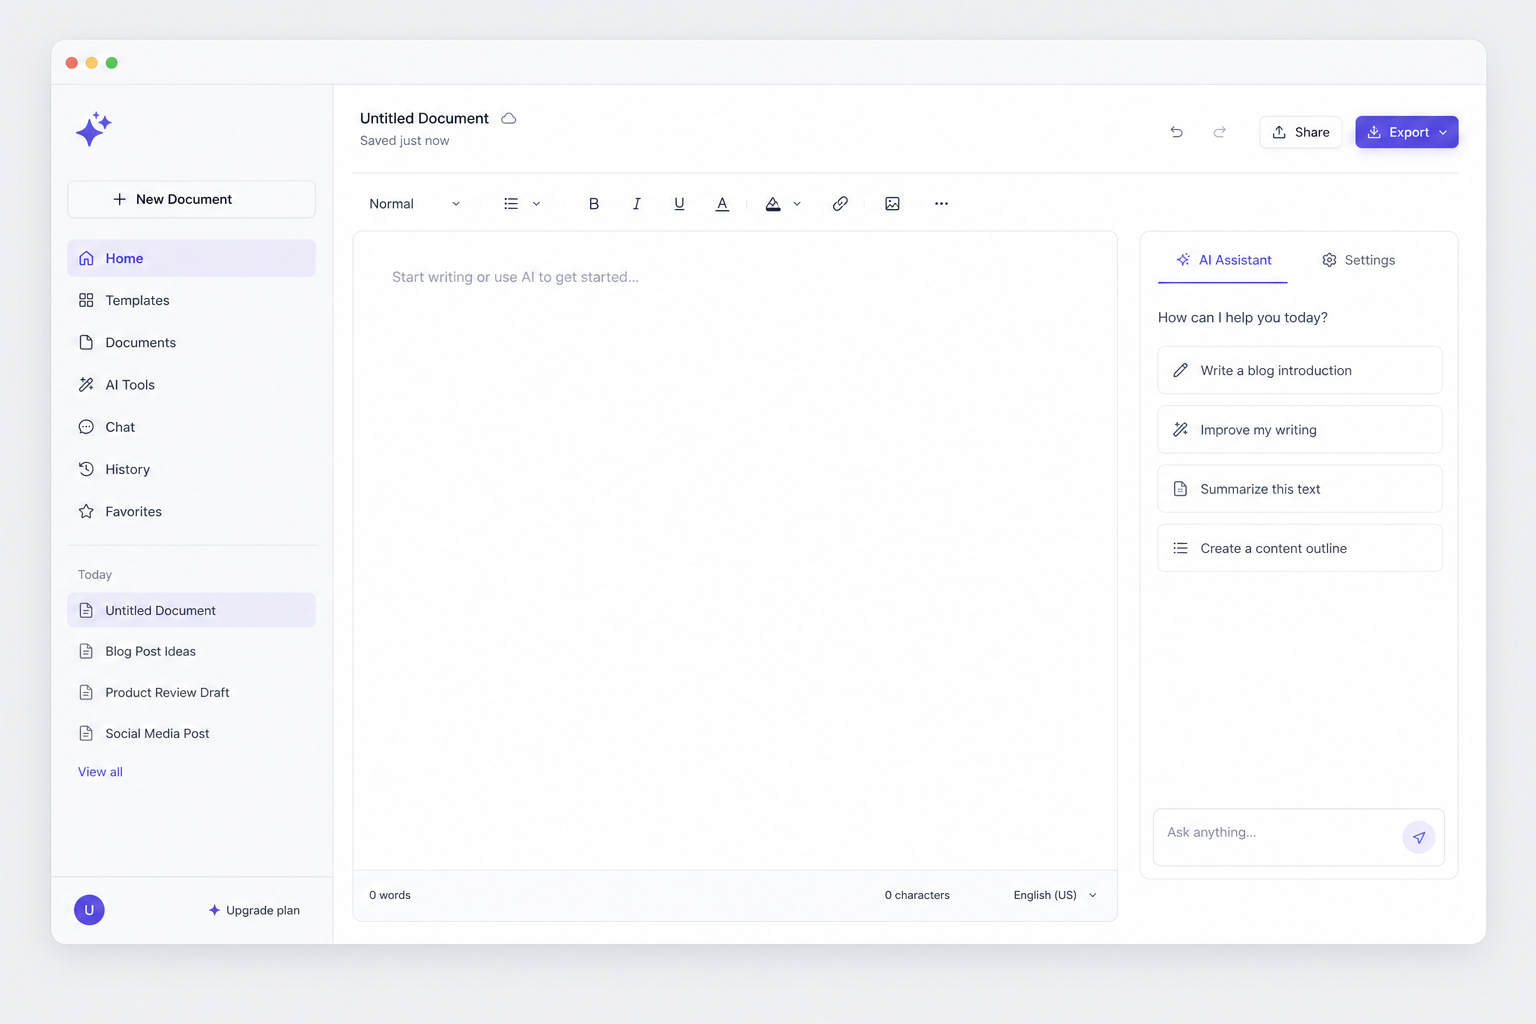1536x1024 pixels.
Task: Change the English (US) language selector
Action: tap(1055, 895)
